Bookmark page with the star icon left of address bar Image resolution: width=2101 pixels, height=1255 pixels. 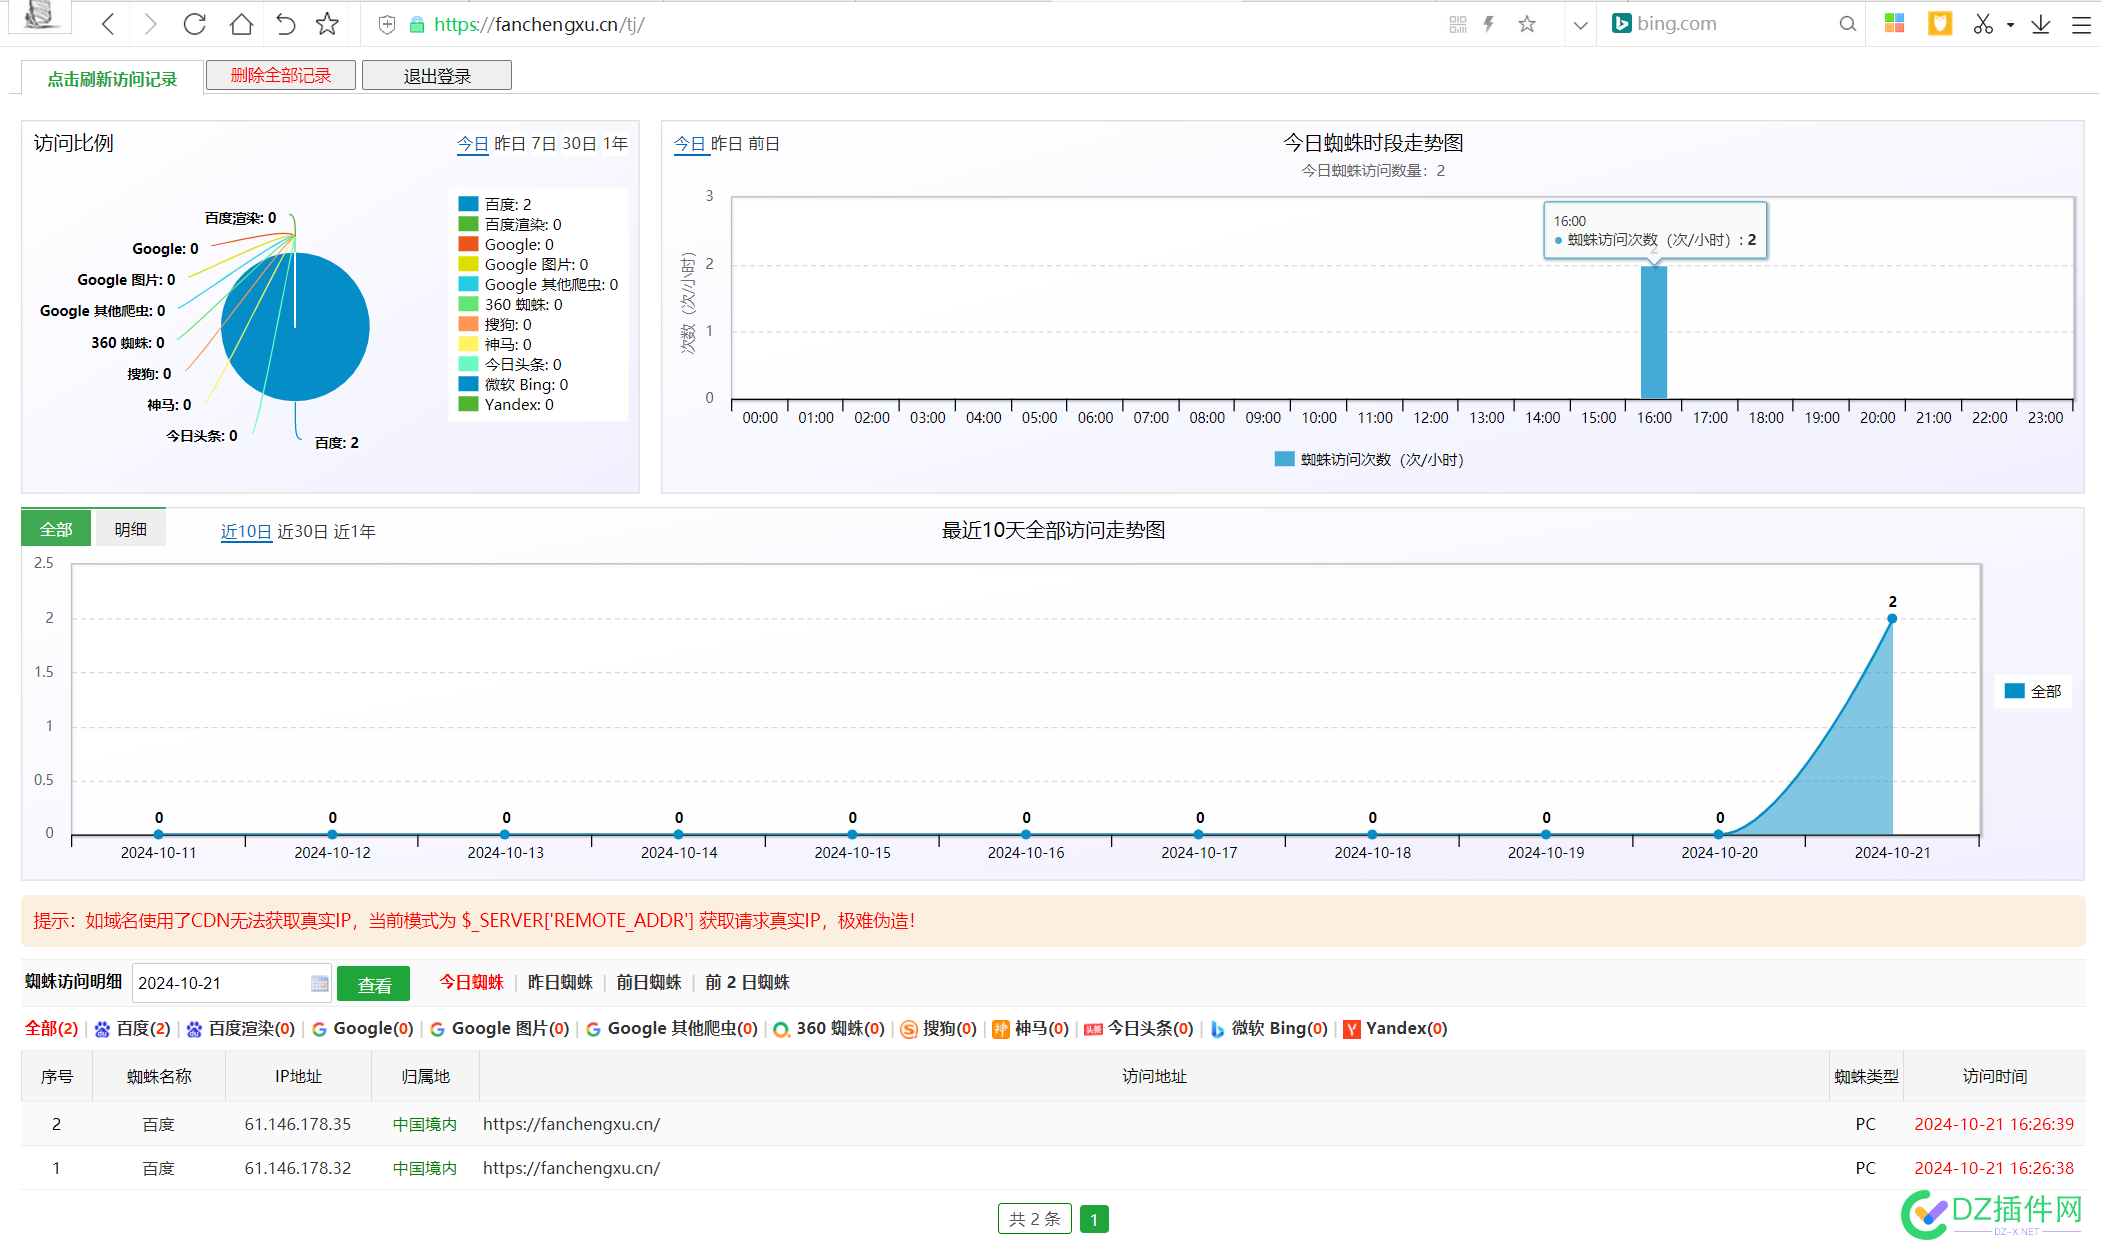pos(327,24)
